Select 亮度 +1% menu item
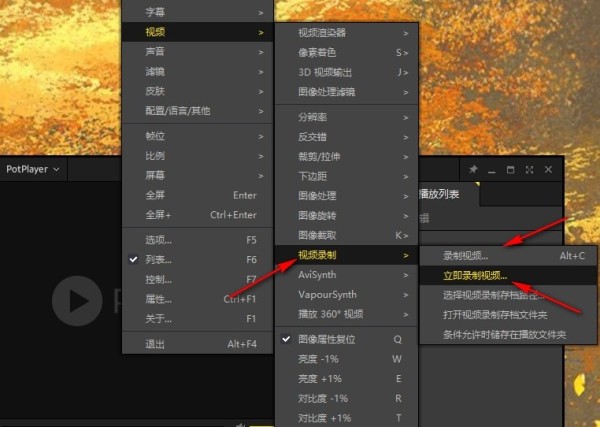The height and width of the screenshot is (427, 600). (x=346, y=379)
